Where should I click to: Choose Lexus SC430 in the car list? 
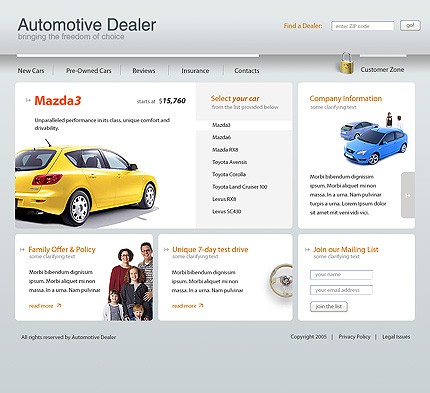coord(227,211)
